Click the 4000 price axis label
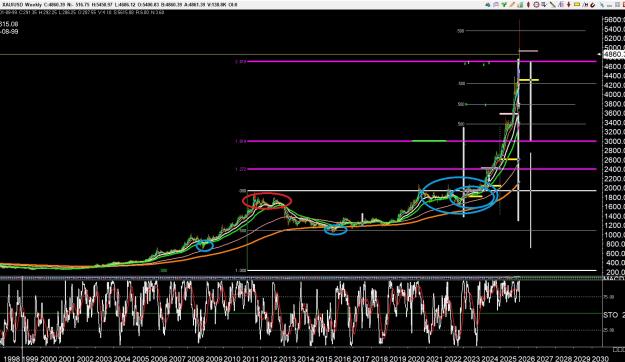The image size is (625, 362). [615, 94]
